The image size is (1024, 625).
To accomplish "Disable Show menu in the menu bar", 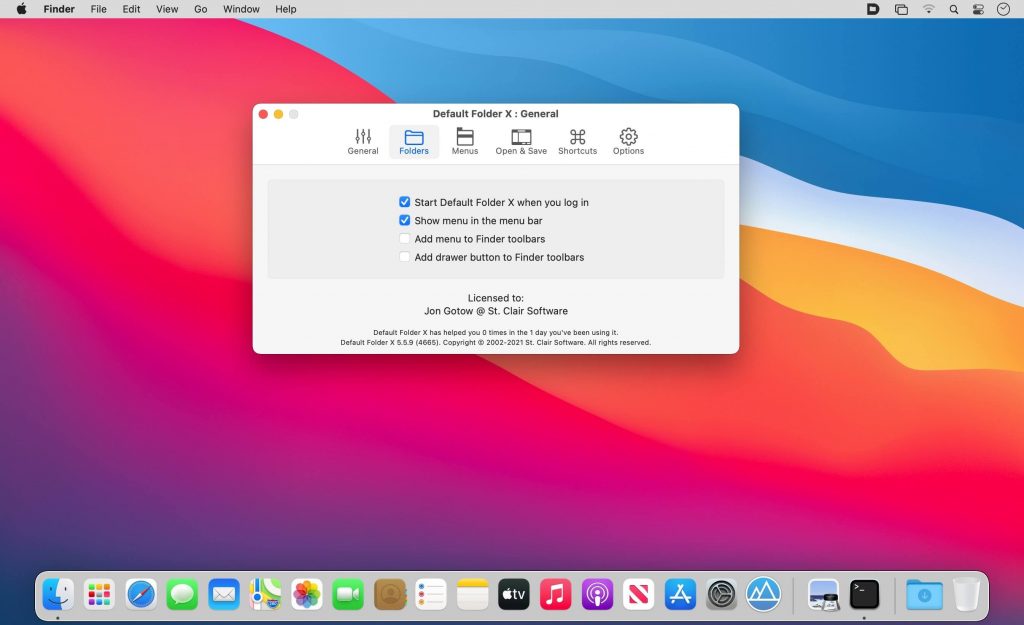I will coord(405,220).
